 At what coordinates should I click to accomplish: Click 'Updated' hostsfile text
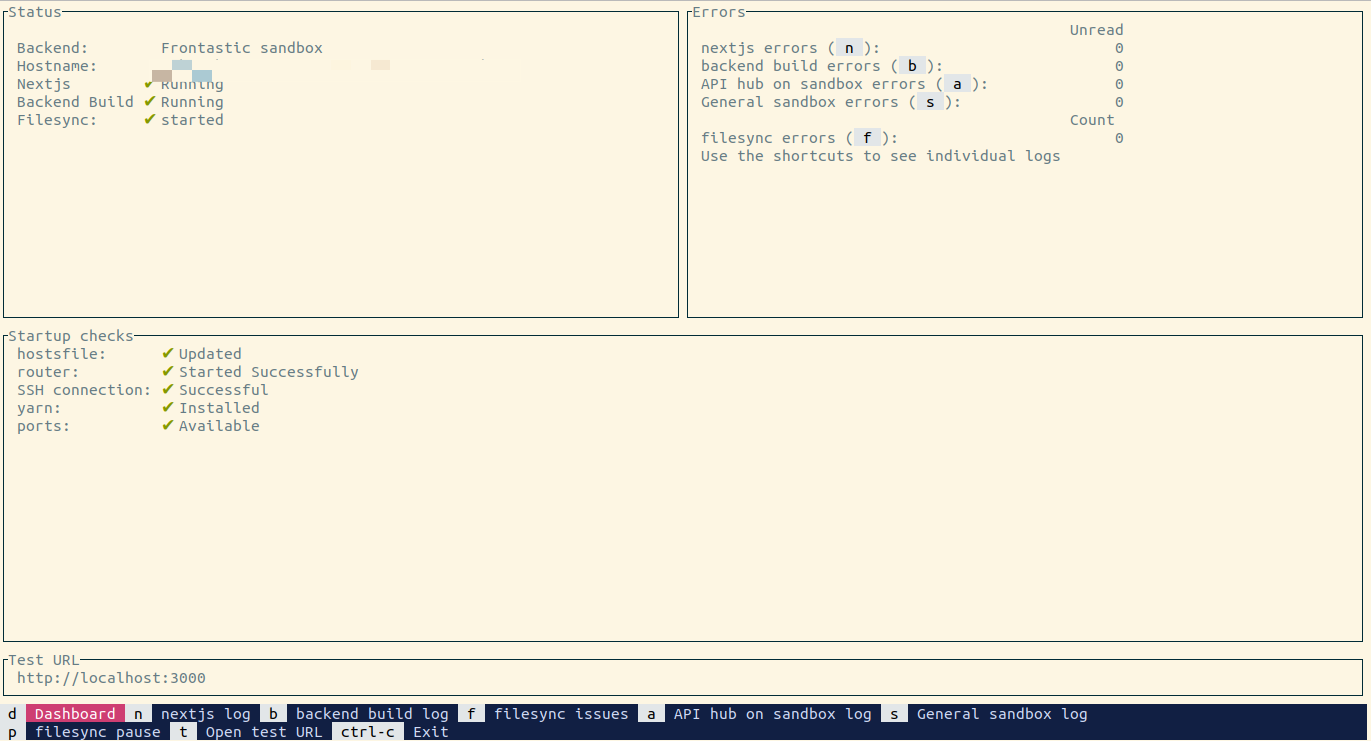pos(210,354)
